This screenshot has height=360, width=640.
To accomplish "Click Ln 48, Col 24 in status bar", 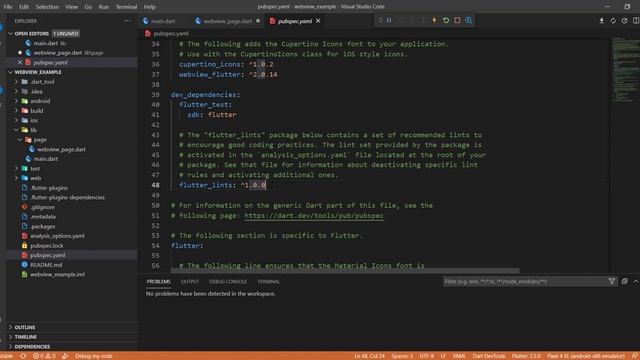I will 369,356.
